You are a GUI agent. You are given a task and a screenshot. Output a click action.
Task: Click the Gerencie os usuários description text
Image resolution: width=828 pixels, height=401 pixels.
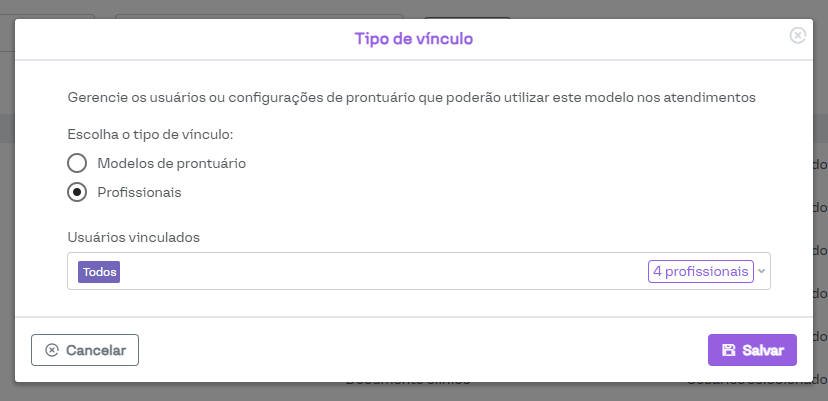click(410, 98)
